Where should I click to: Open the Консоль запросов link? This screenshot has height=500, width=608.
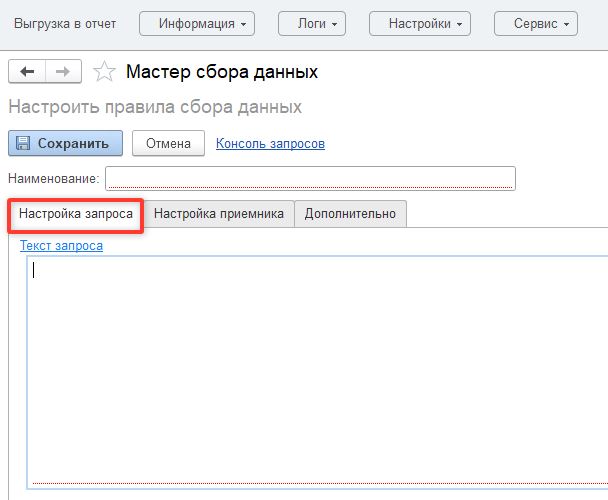click(270, 144)
